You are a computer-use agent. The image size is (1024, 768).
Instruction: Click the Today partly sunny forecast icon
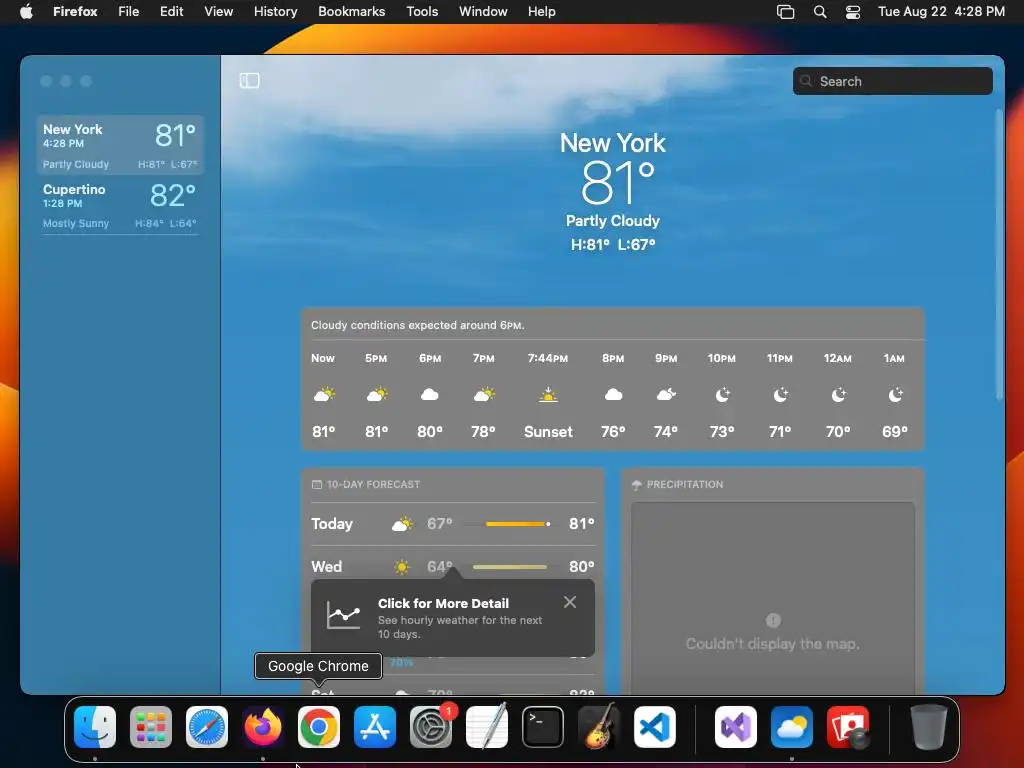click(402, 524)
